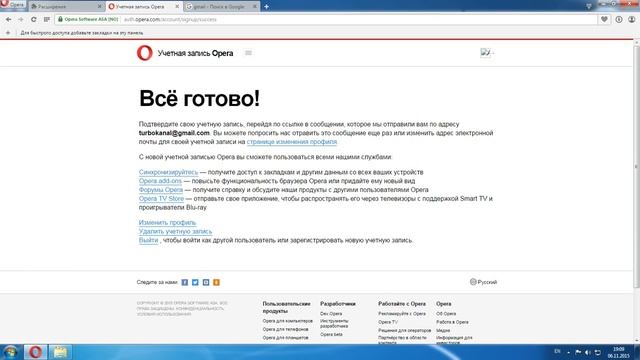The image size is (640, 360).
Task: Open a new tab with plus button
Action: [266, 7]
